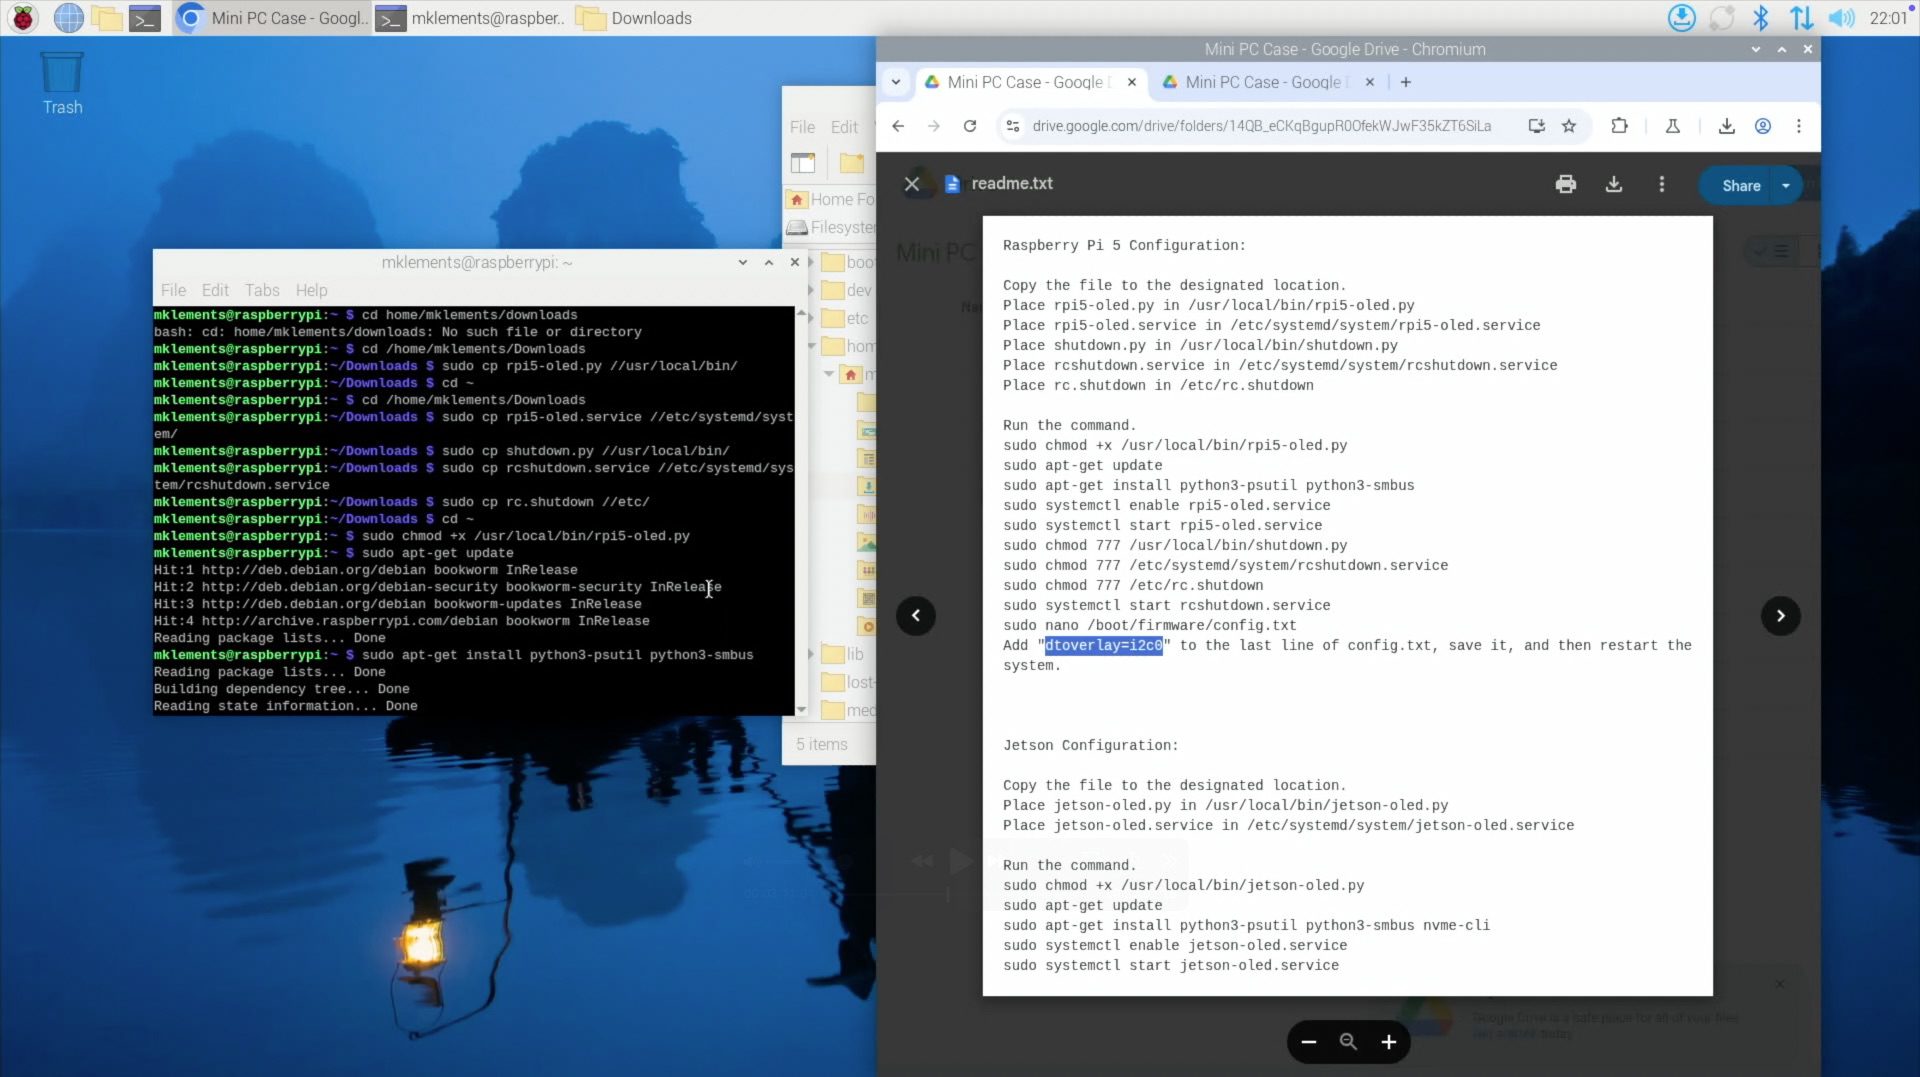
Task: Download readme.txt using preview download icon
Action: [1614, 184]
